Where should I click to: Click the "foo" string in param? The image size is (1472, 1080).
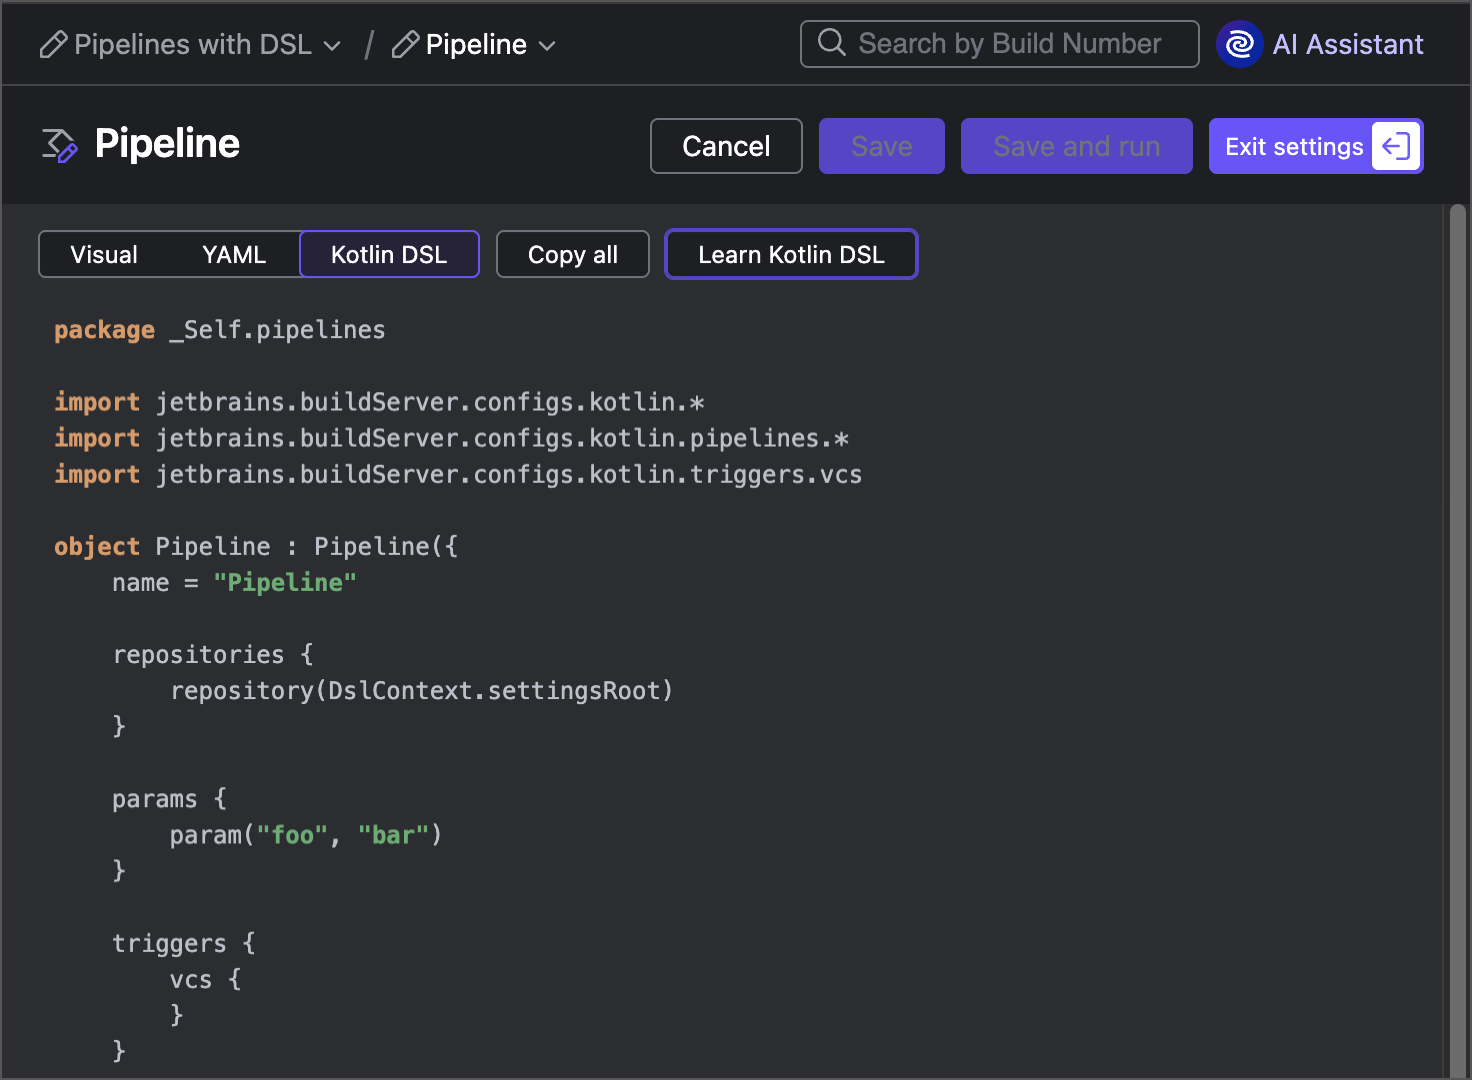coord(293,835)
